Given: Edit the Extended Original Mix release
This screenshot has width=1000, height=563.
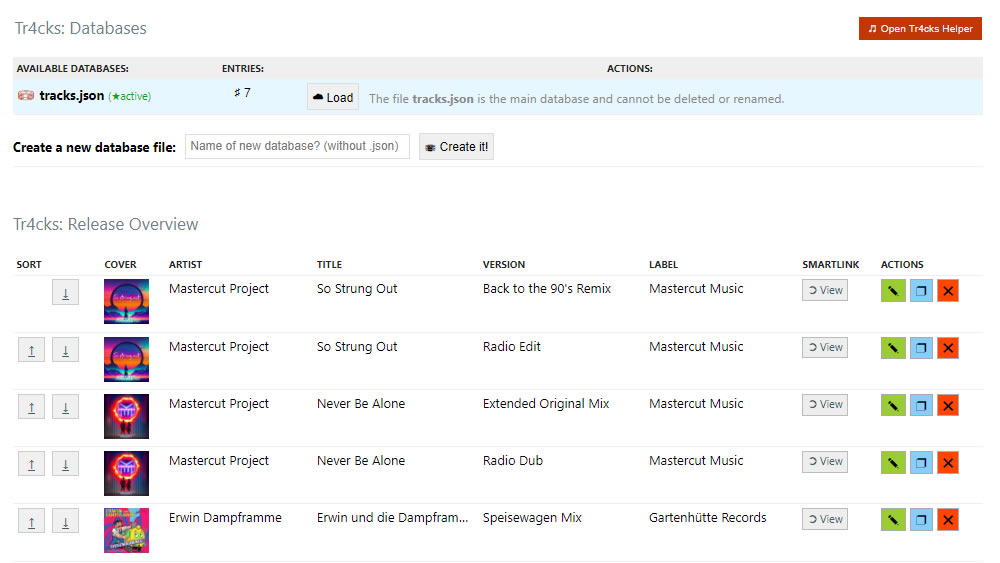Looking at the screenshot, I should tap(893, 405).
